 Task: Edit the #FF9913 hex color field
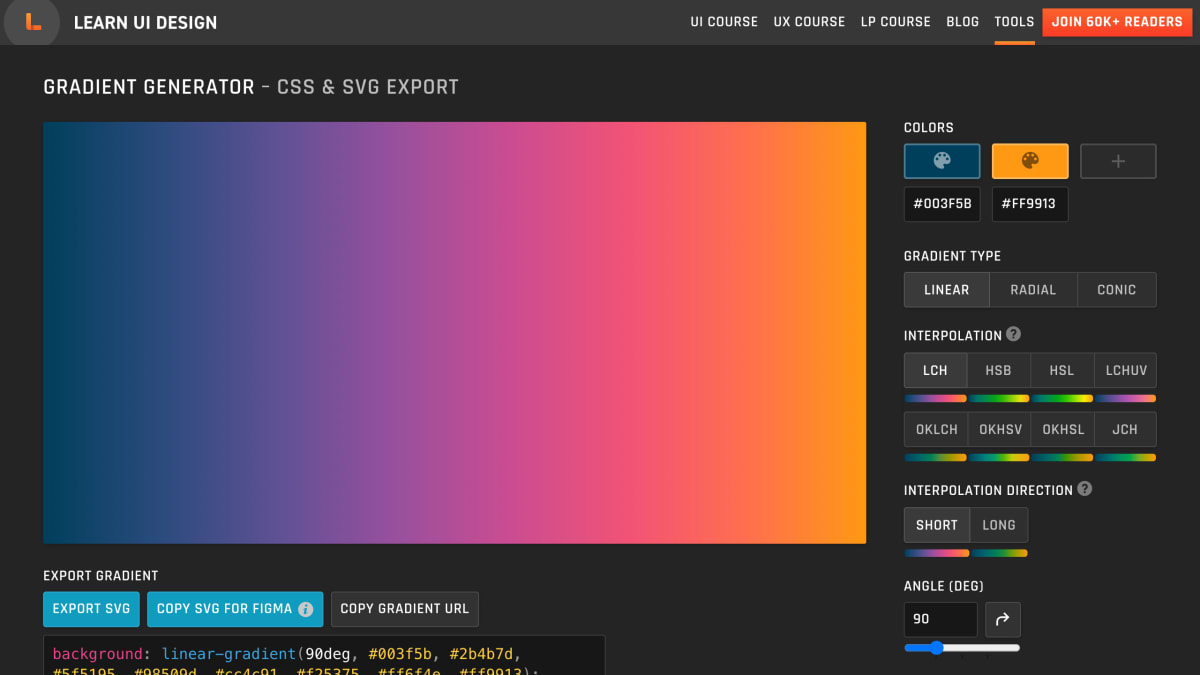point(1030,204)
